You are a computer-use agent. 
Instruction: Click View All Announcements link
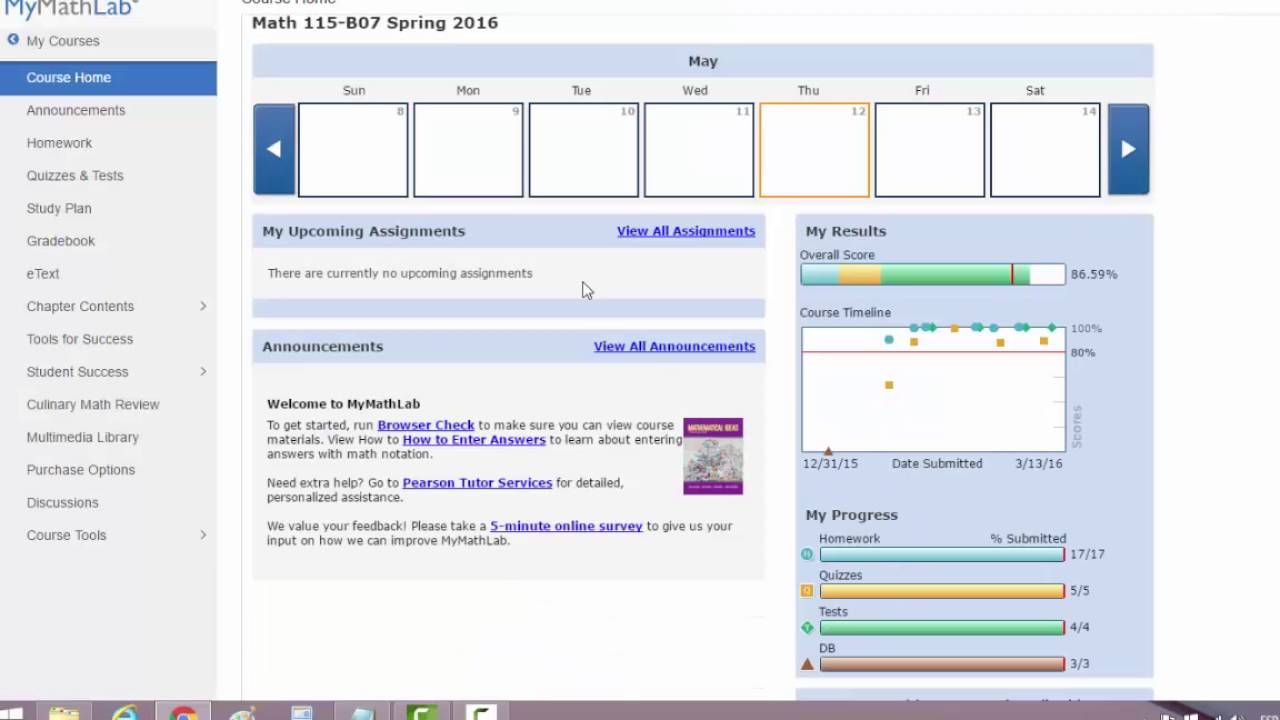tap(675, 346)
